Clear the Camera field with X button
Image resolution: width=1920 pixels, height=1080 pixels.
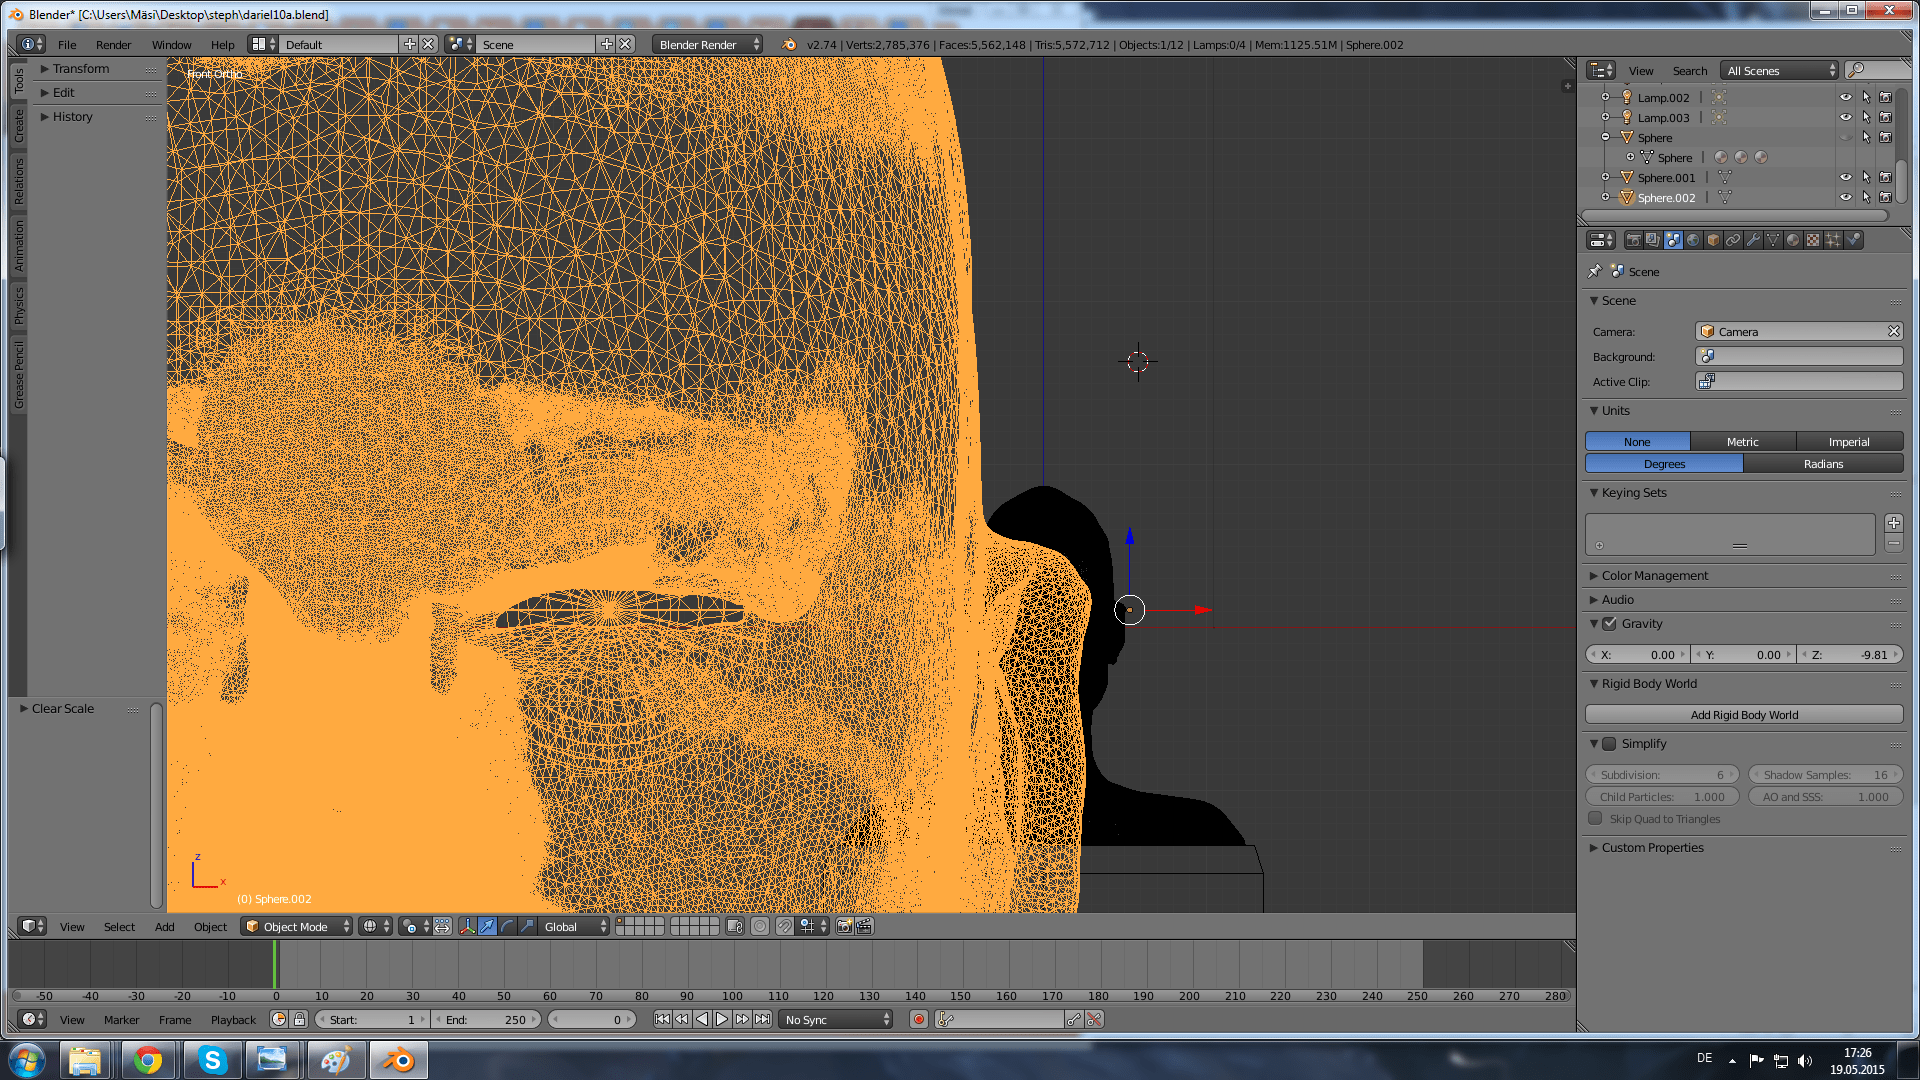click(1893, 331)
